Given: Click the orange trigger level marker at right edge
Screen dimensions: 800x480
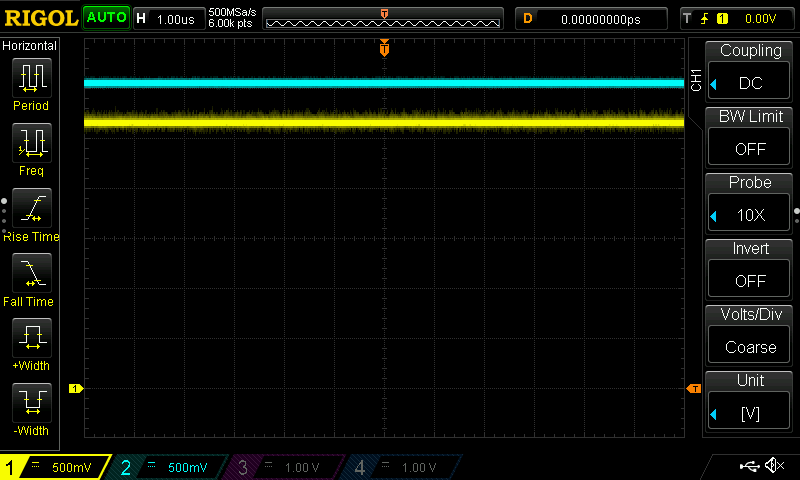Looking at the screenshot, I should click(x=693, y=388).
